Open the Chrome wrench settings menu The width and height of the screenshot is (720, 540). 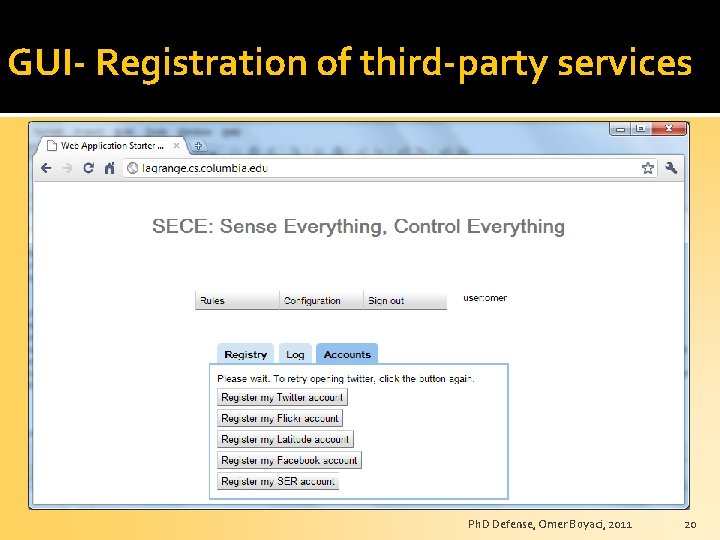[671, 168]
